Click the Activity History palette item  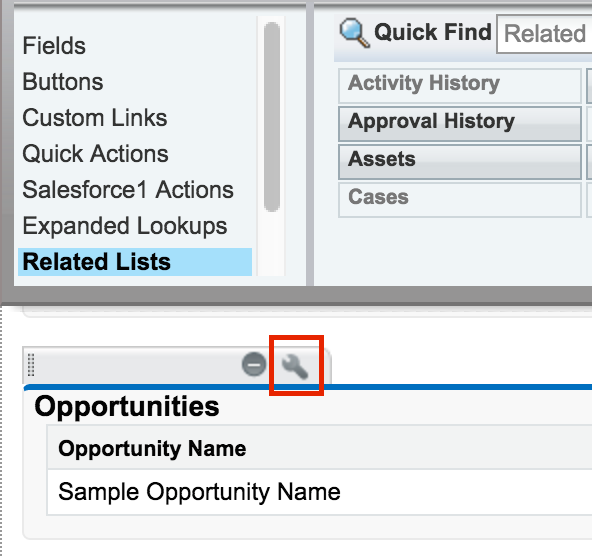(459, 86)
